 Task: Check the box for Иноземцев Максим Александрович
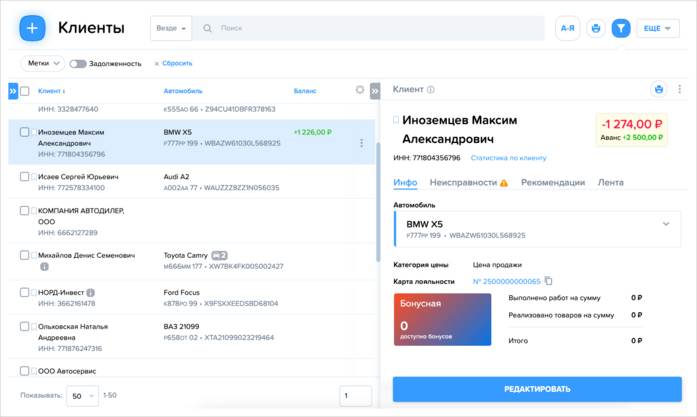tap(24, 132)
